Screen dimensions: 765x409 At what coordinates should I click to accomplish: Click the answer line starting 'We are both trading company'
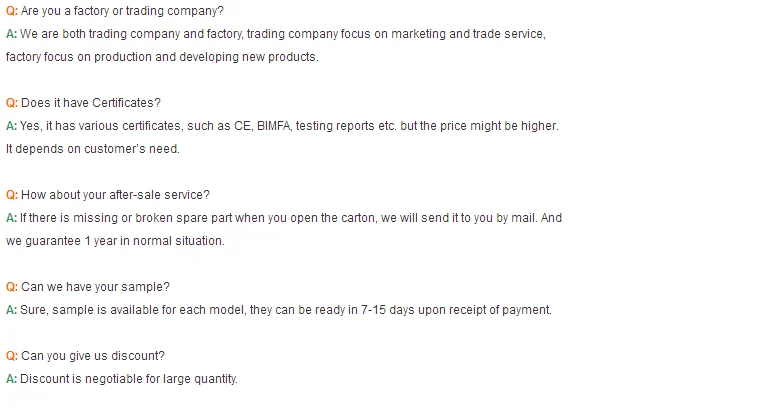point(282,34)
